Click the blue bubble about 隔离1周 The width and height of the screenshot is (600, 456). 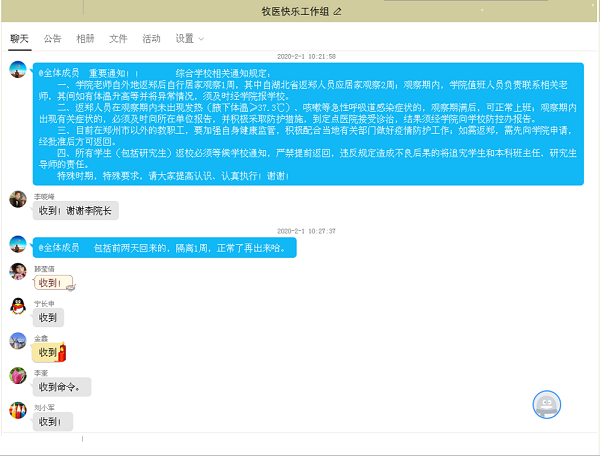click(165, 247)
